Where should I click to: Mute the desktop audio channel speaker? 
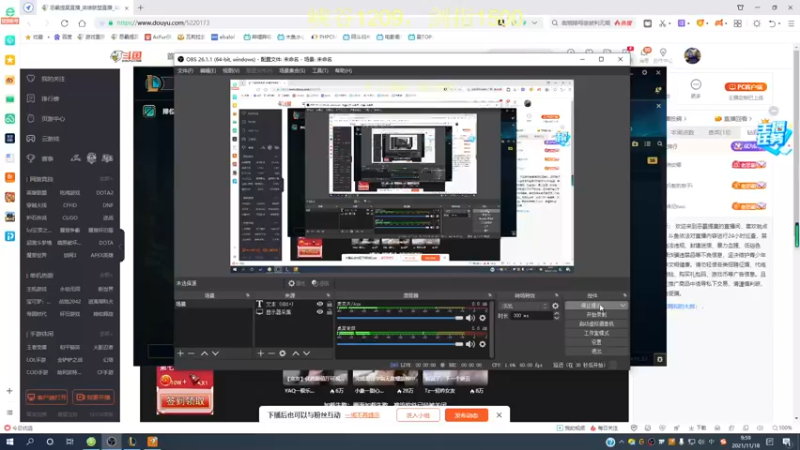[x=470, y=344]
